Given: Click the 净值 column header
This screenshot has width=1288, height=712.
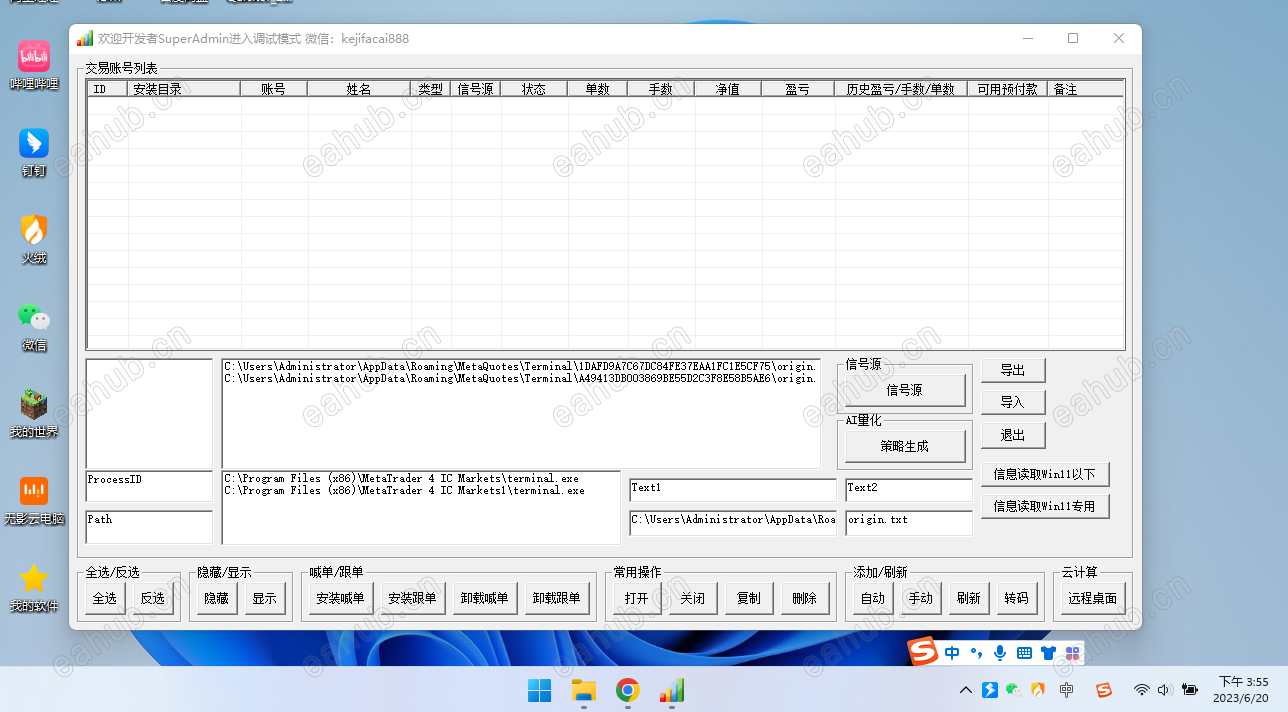Looking at the screenshot, I should tap(727, 89).
